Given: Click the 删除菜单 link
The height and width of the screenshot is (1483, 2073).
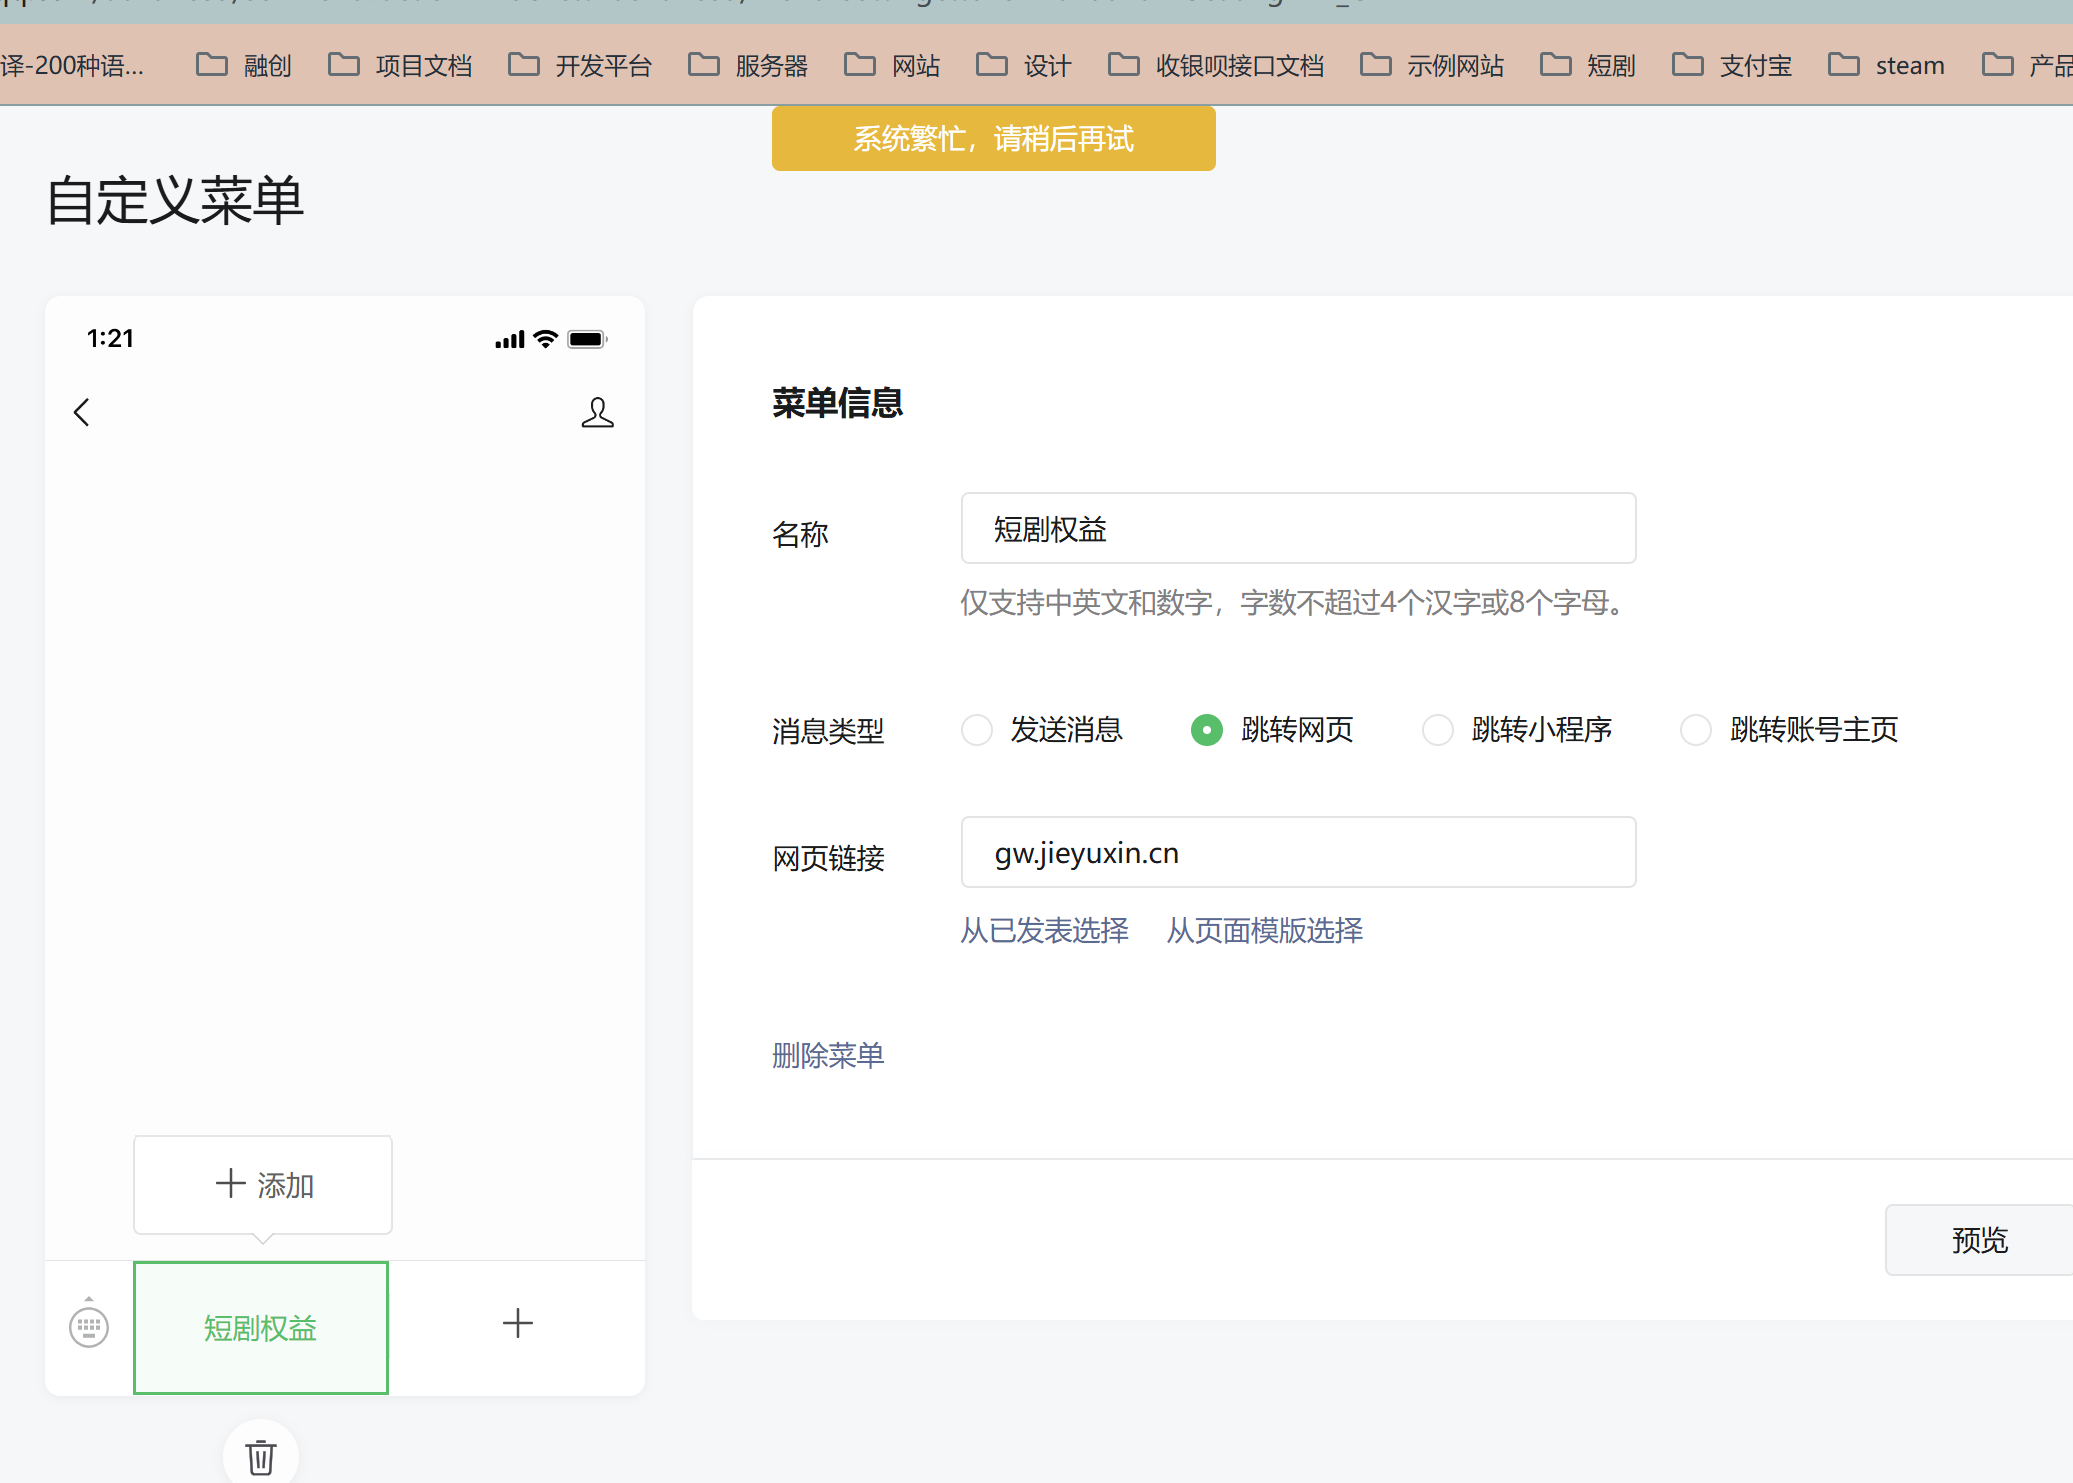Looking at the screenshot, I should pos(828,1056).
